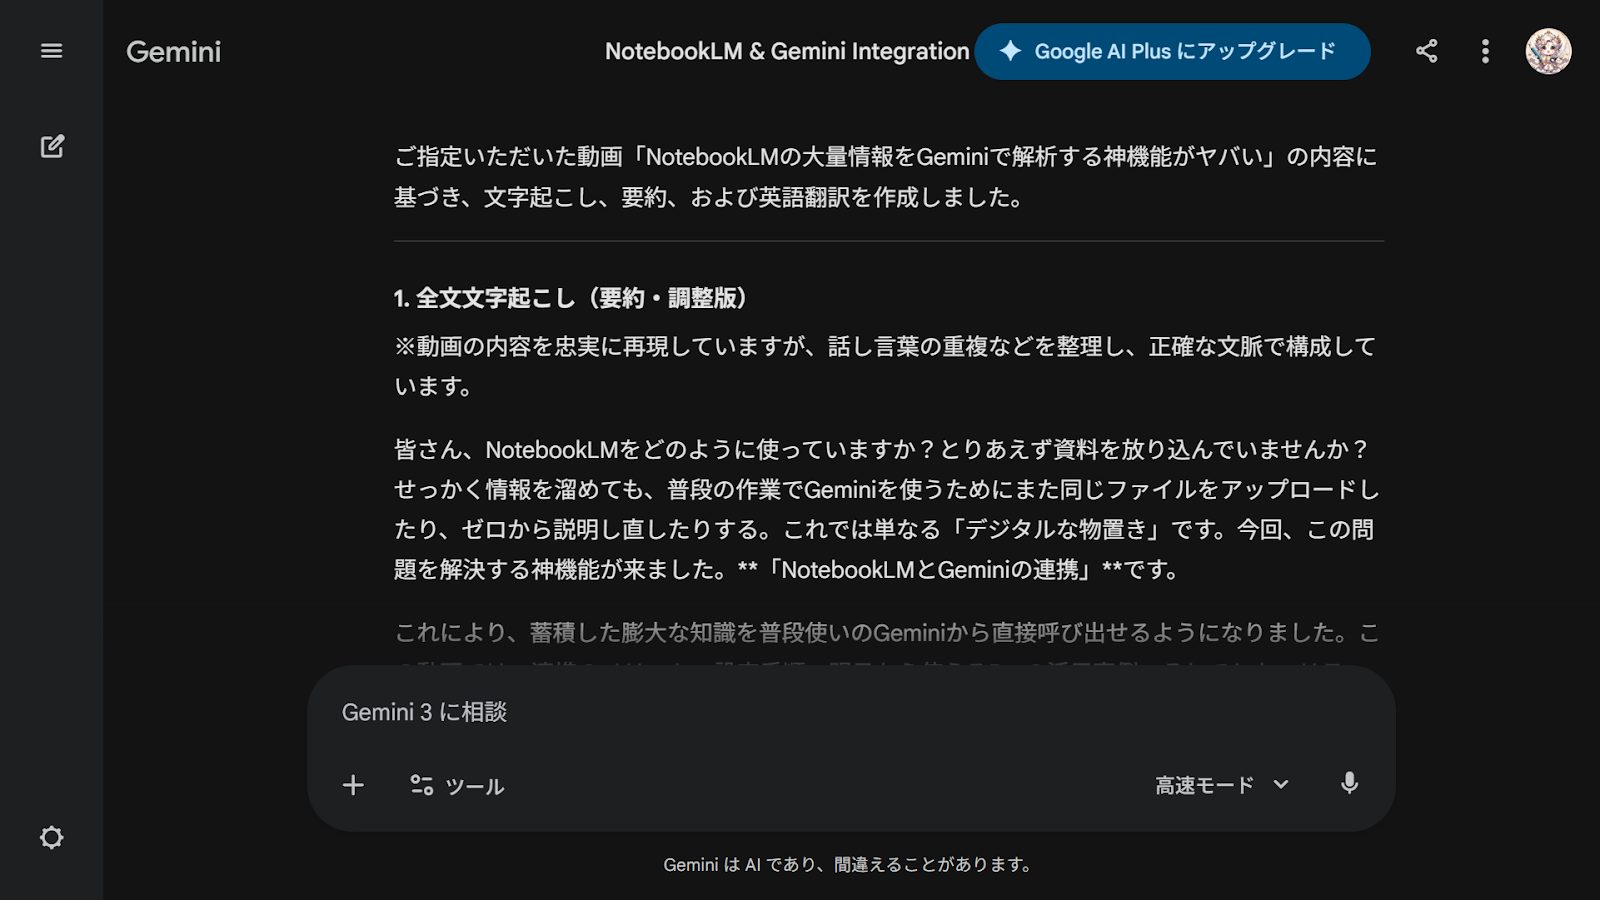This screenshot has height=900, width=1600.
Task: Click the share conversation icon
Action: 1426,51
